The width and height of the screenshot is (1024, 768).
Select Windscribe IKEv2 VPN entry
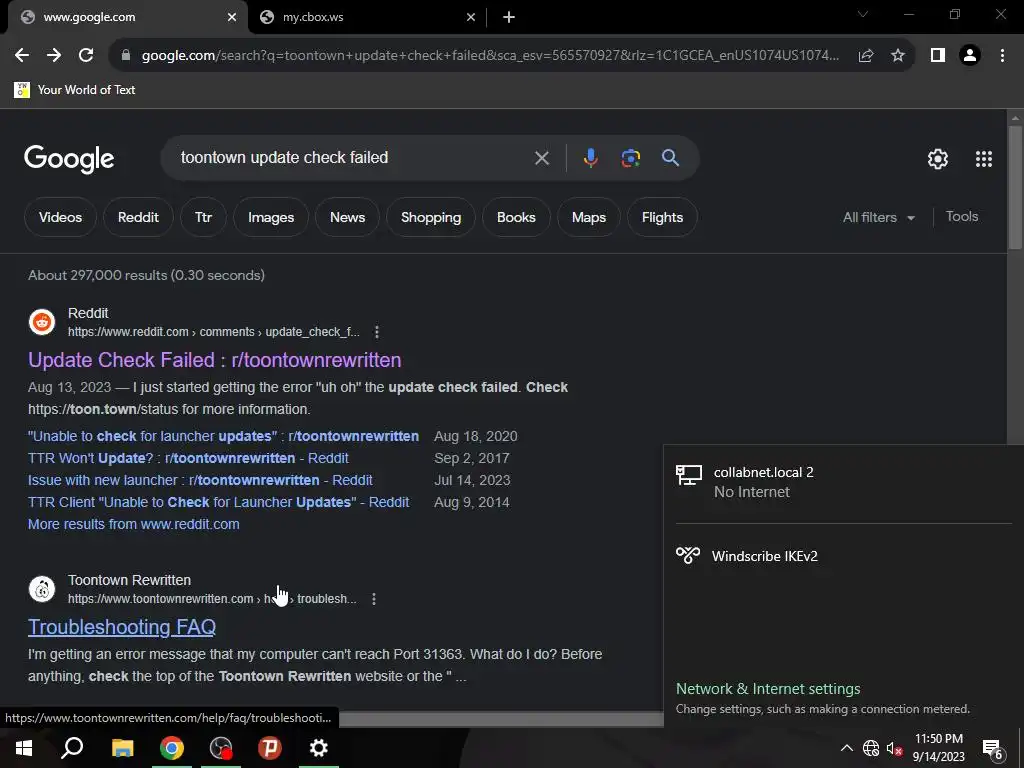(x=844, y=556)
